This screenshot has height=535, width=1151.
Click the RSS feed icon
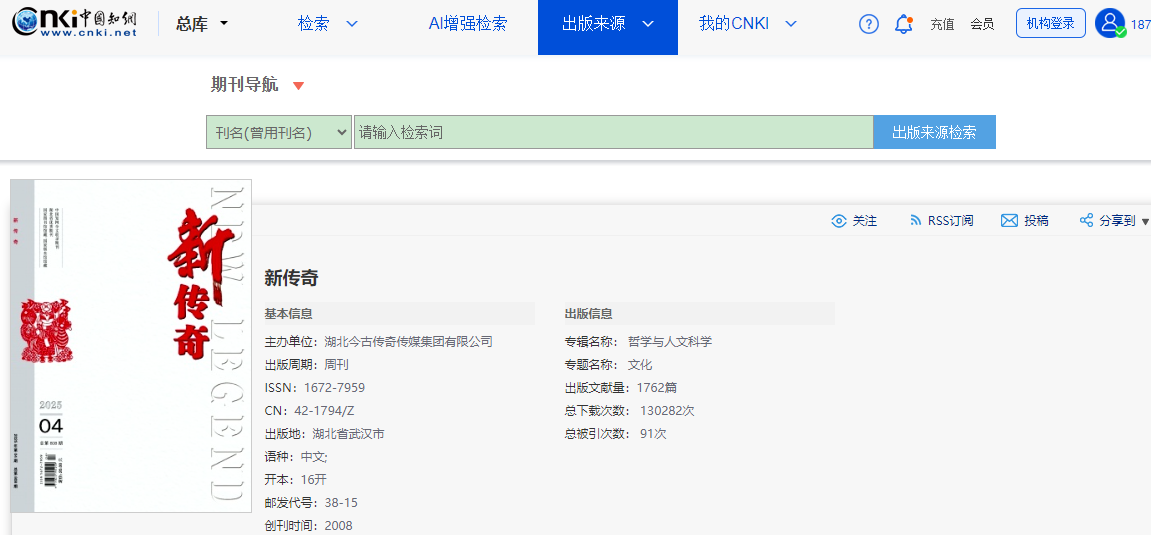coord(915,221)
